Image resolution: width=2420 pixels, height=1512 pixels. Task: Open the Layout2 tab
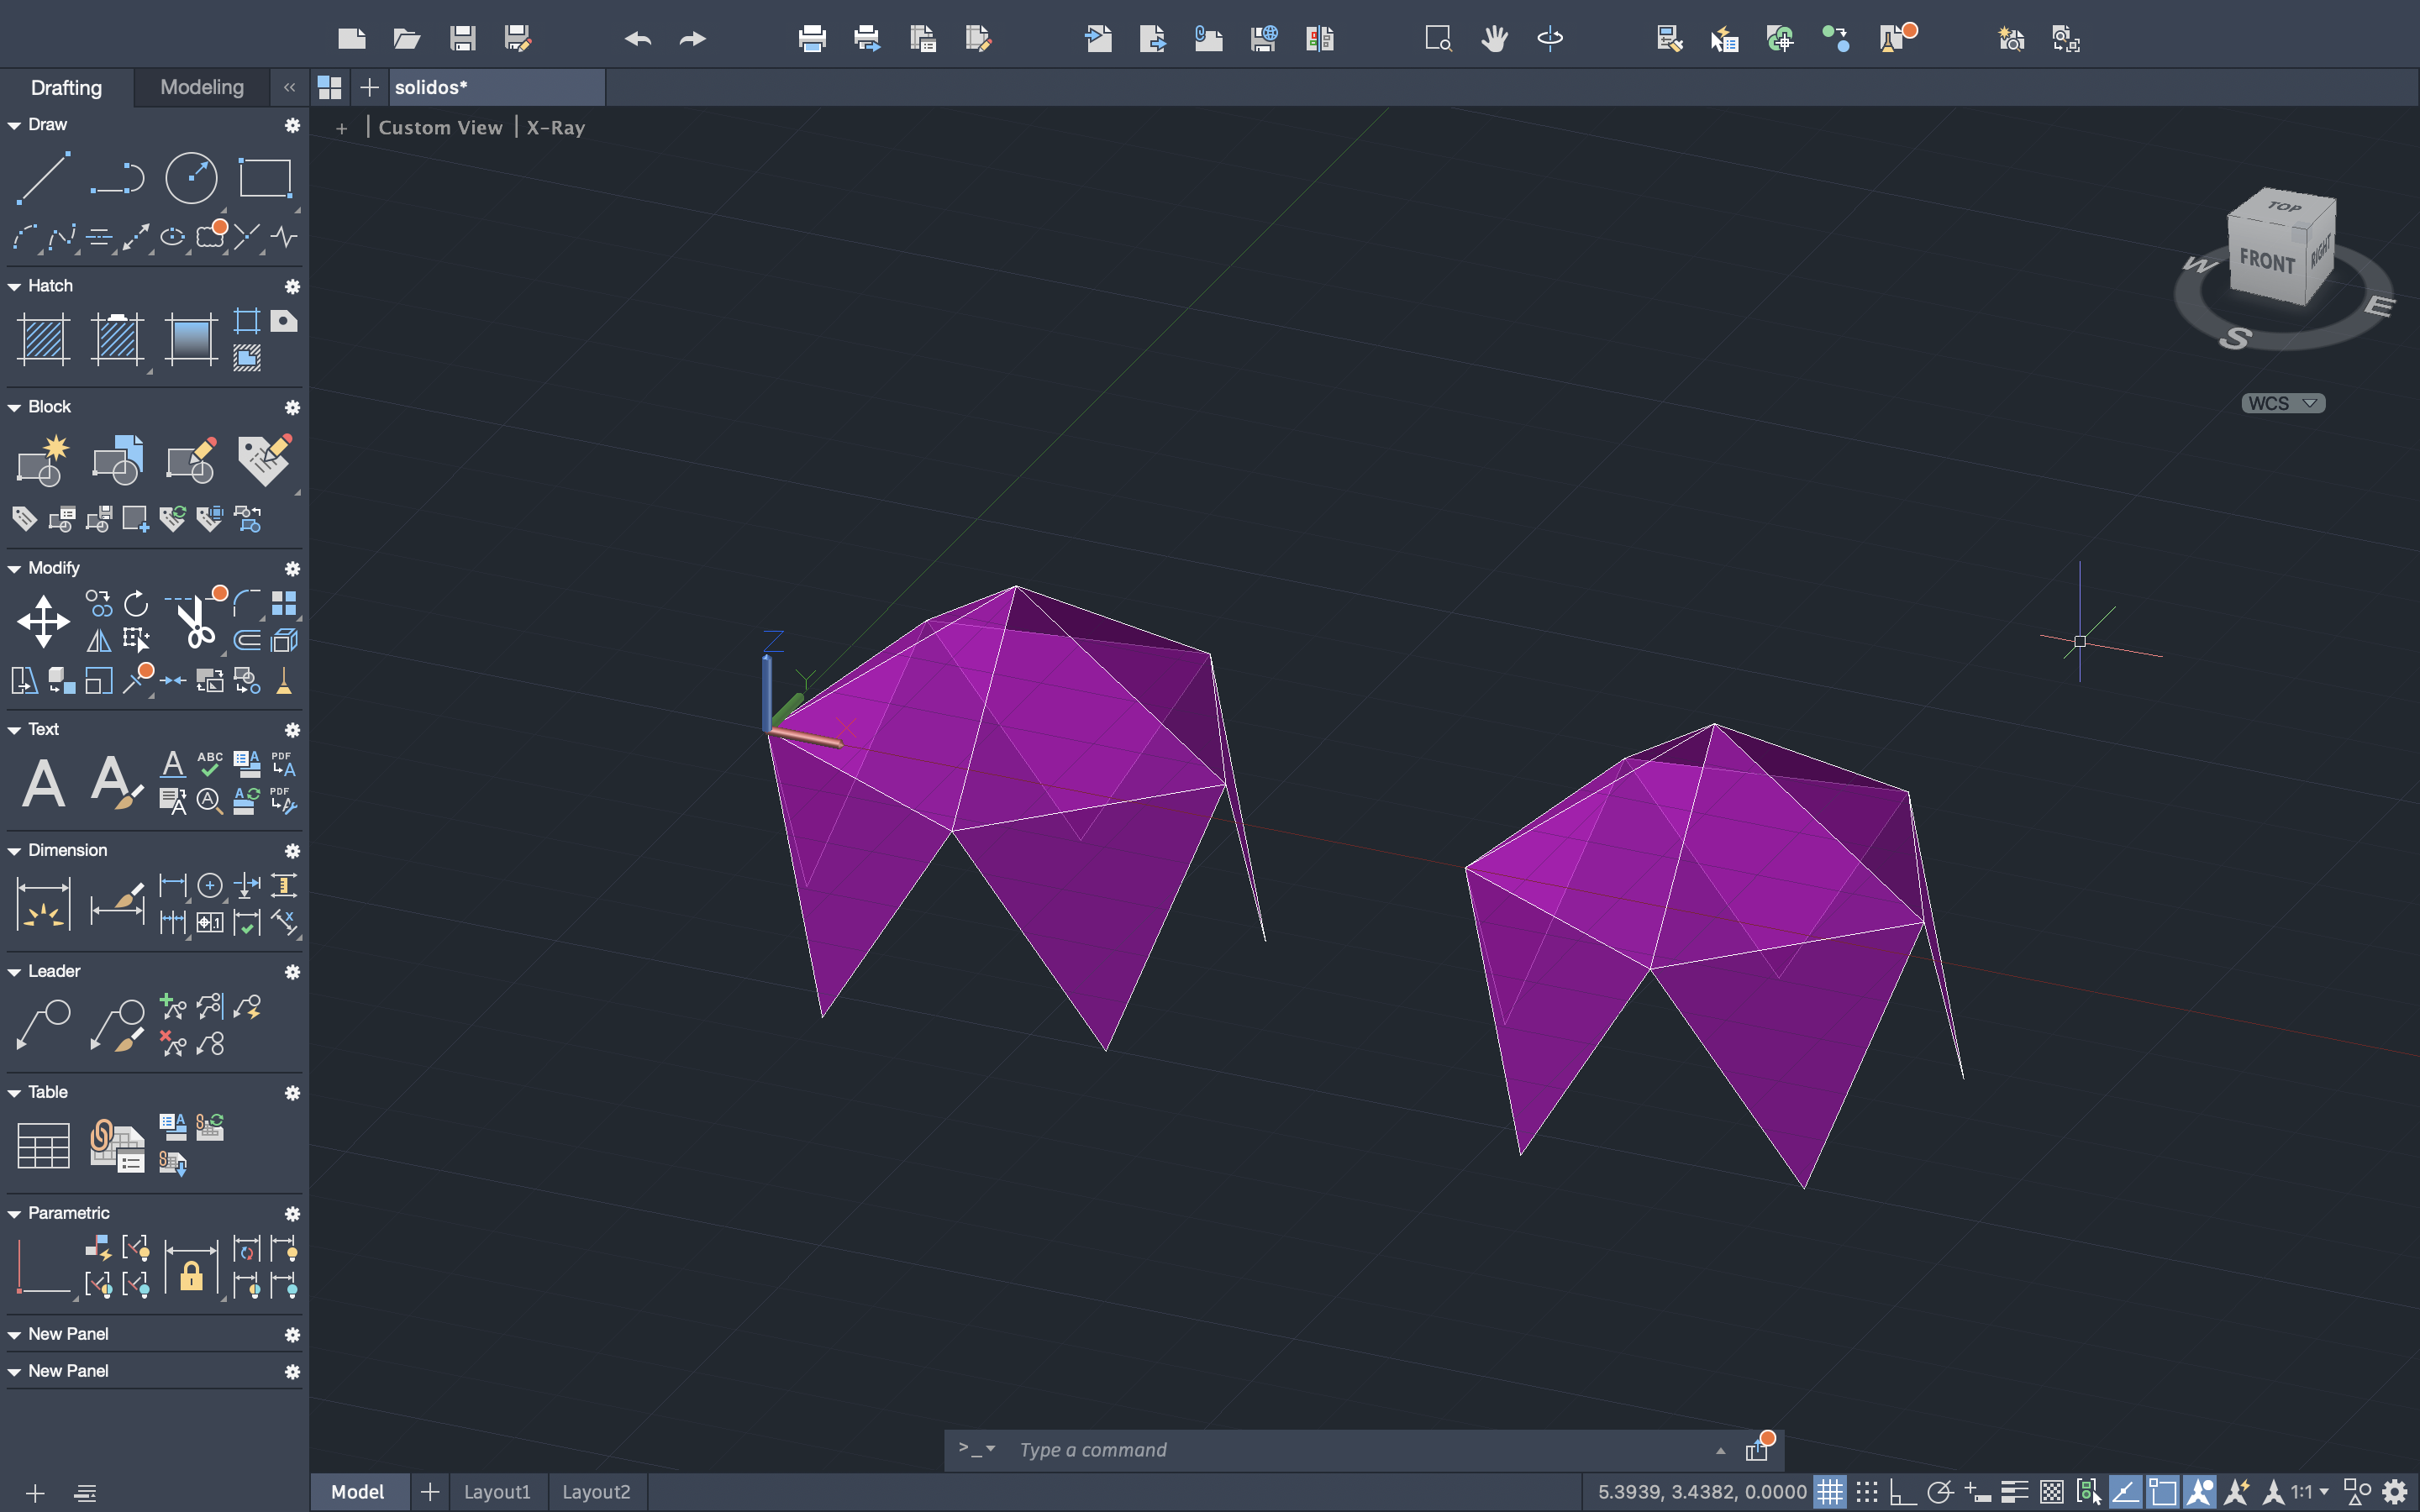pos(596,1492)
